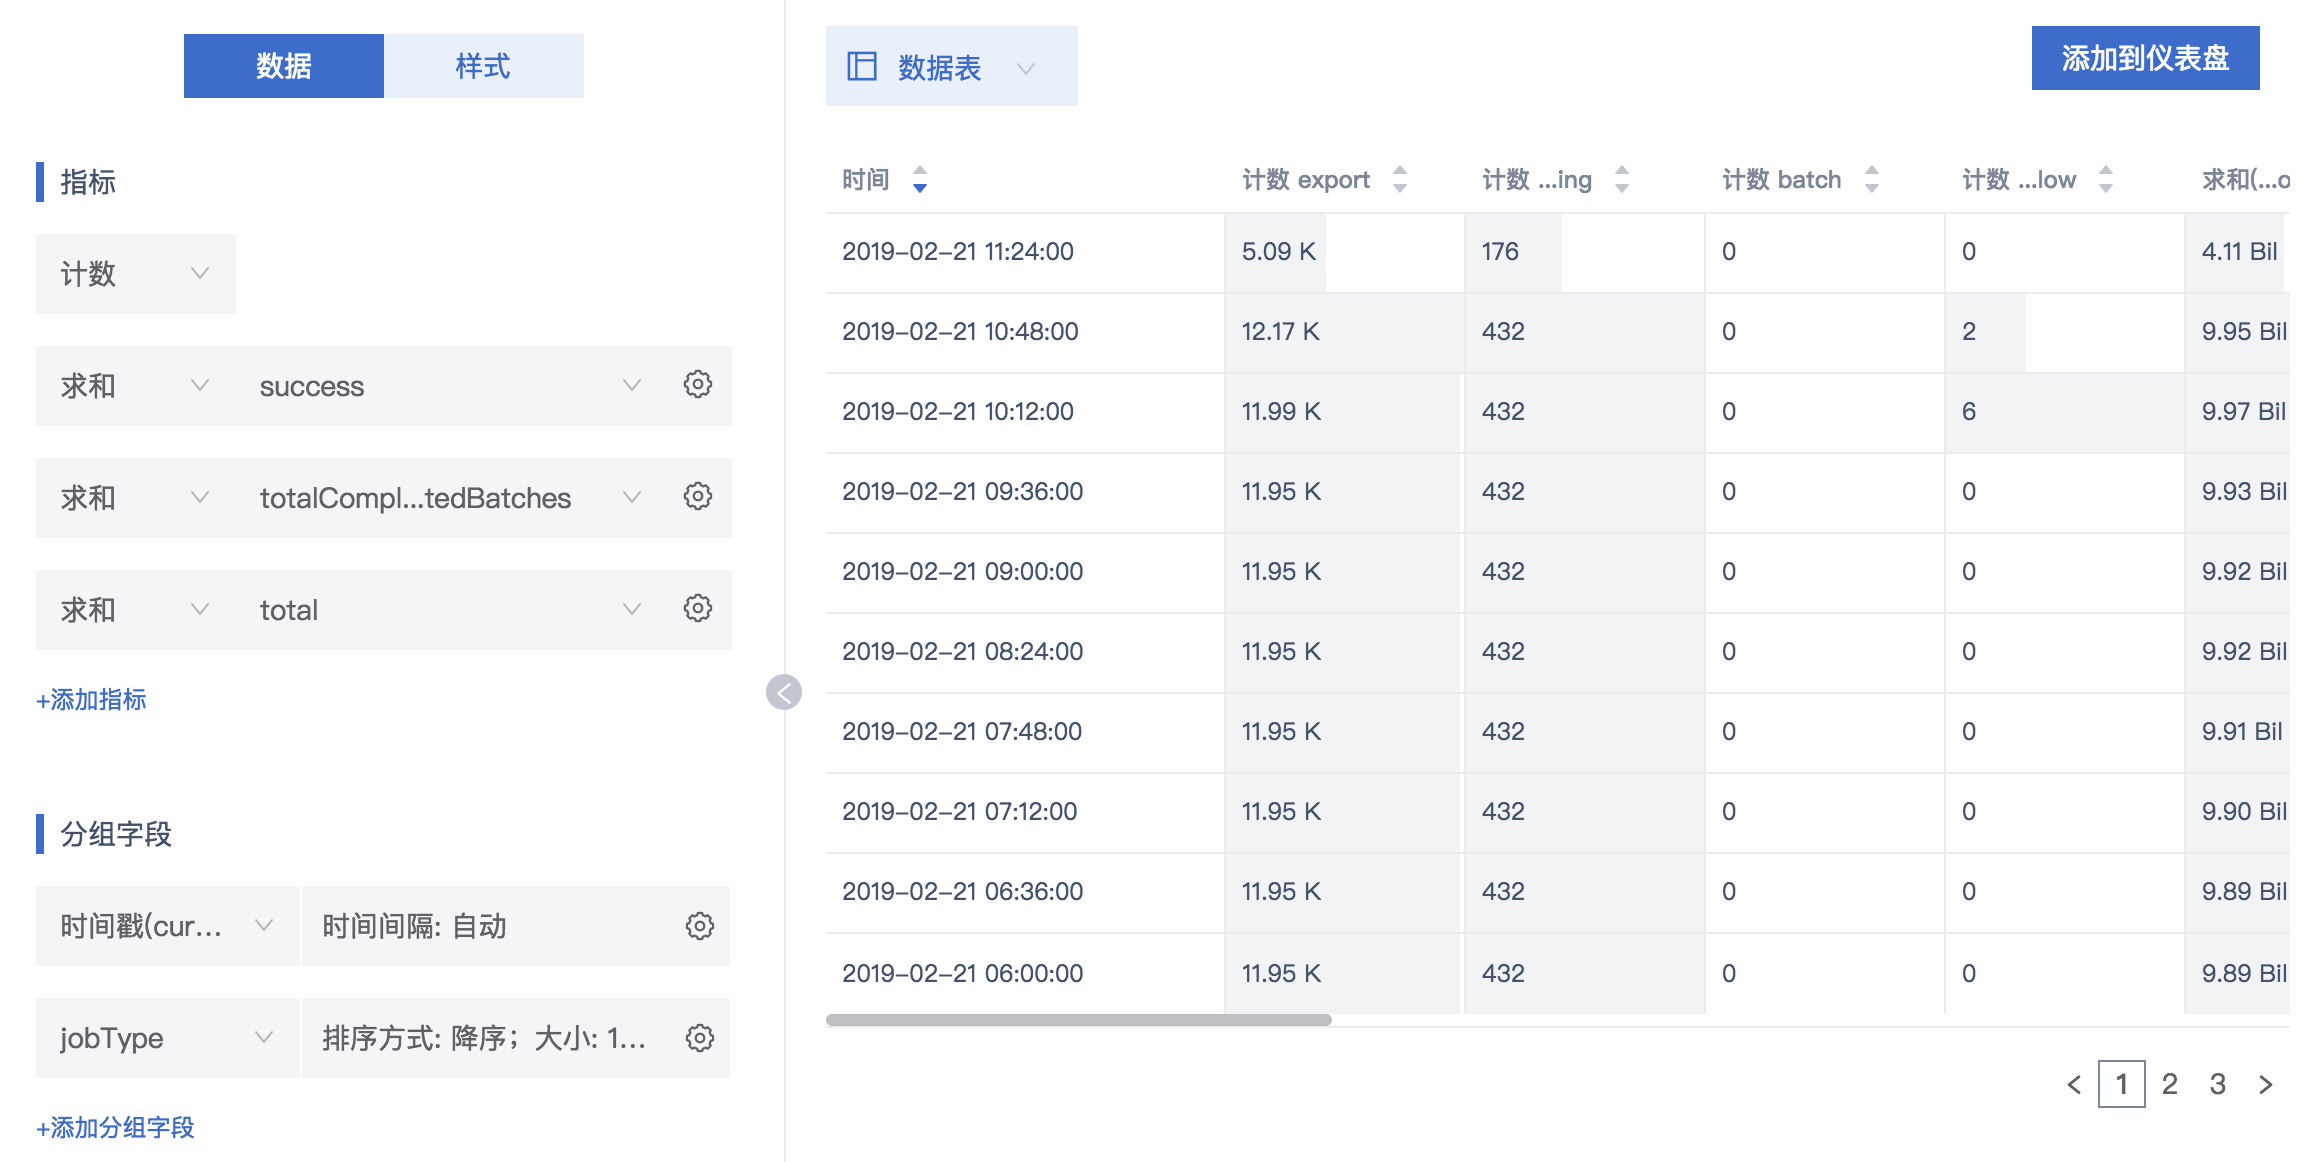Open the 数据表 chart type dropdown
The image size is (2302, 1162).
[x=952, y=66]
